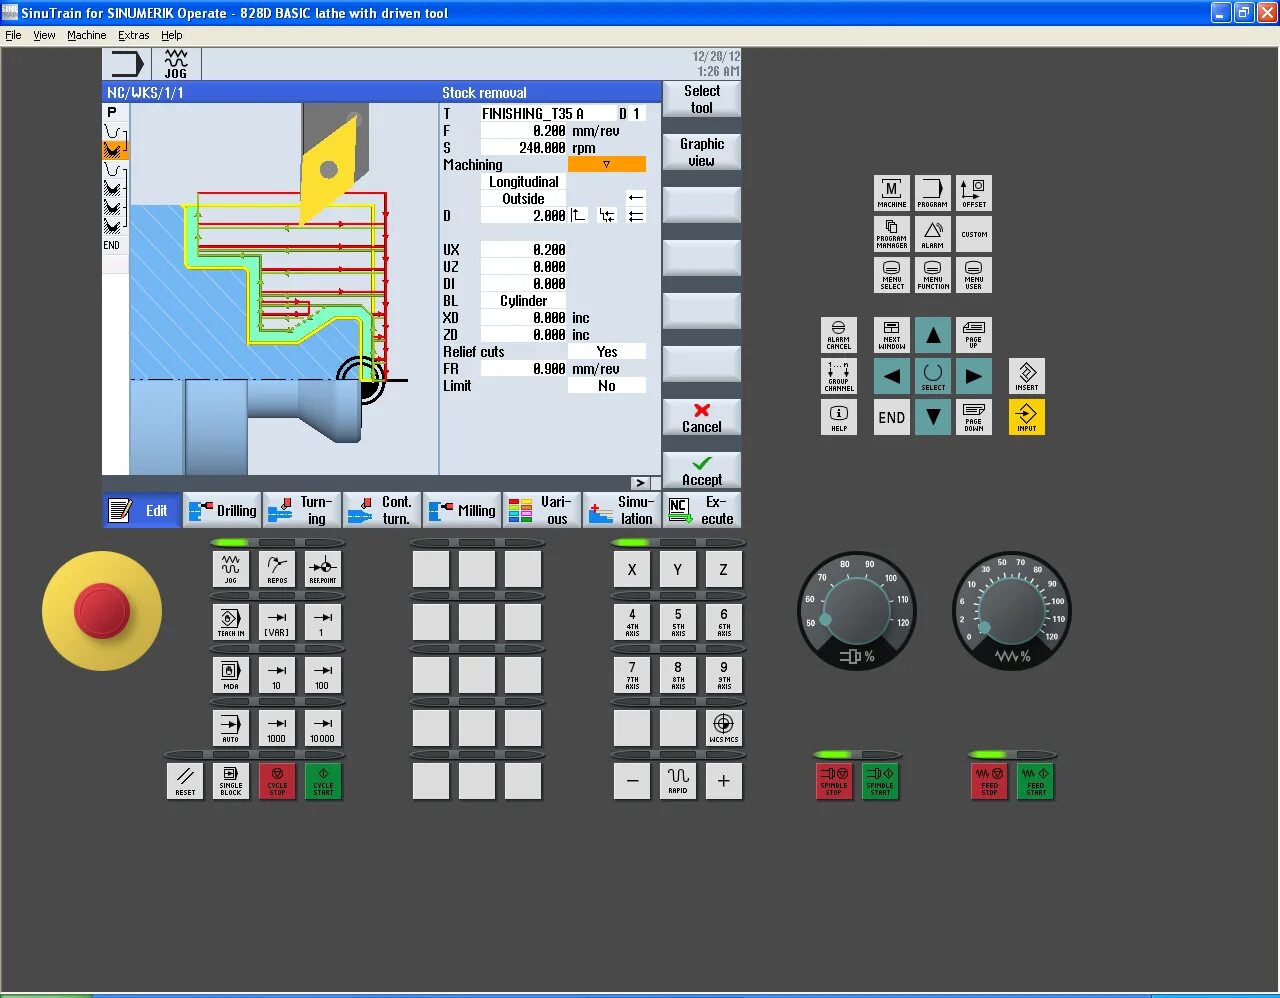This screenshot has width=1280, height=998.
Task: Click the CUSTOM key
Action: [x=974, y=234]
